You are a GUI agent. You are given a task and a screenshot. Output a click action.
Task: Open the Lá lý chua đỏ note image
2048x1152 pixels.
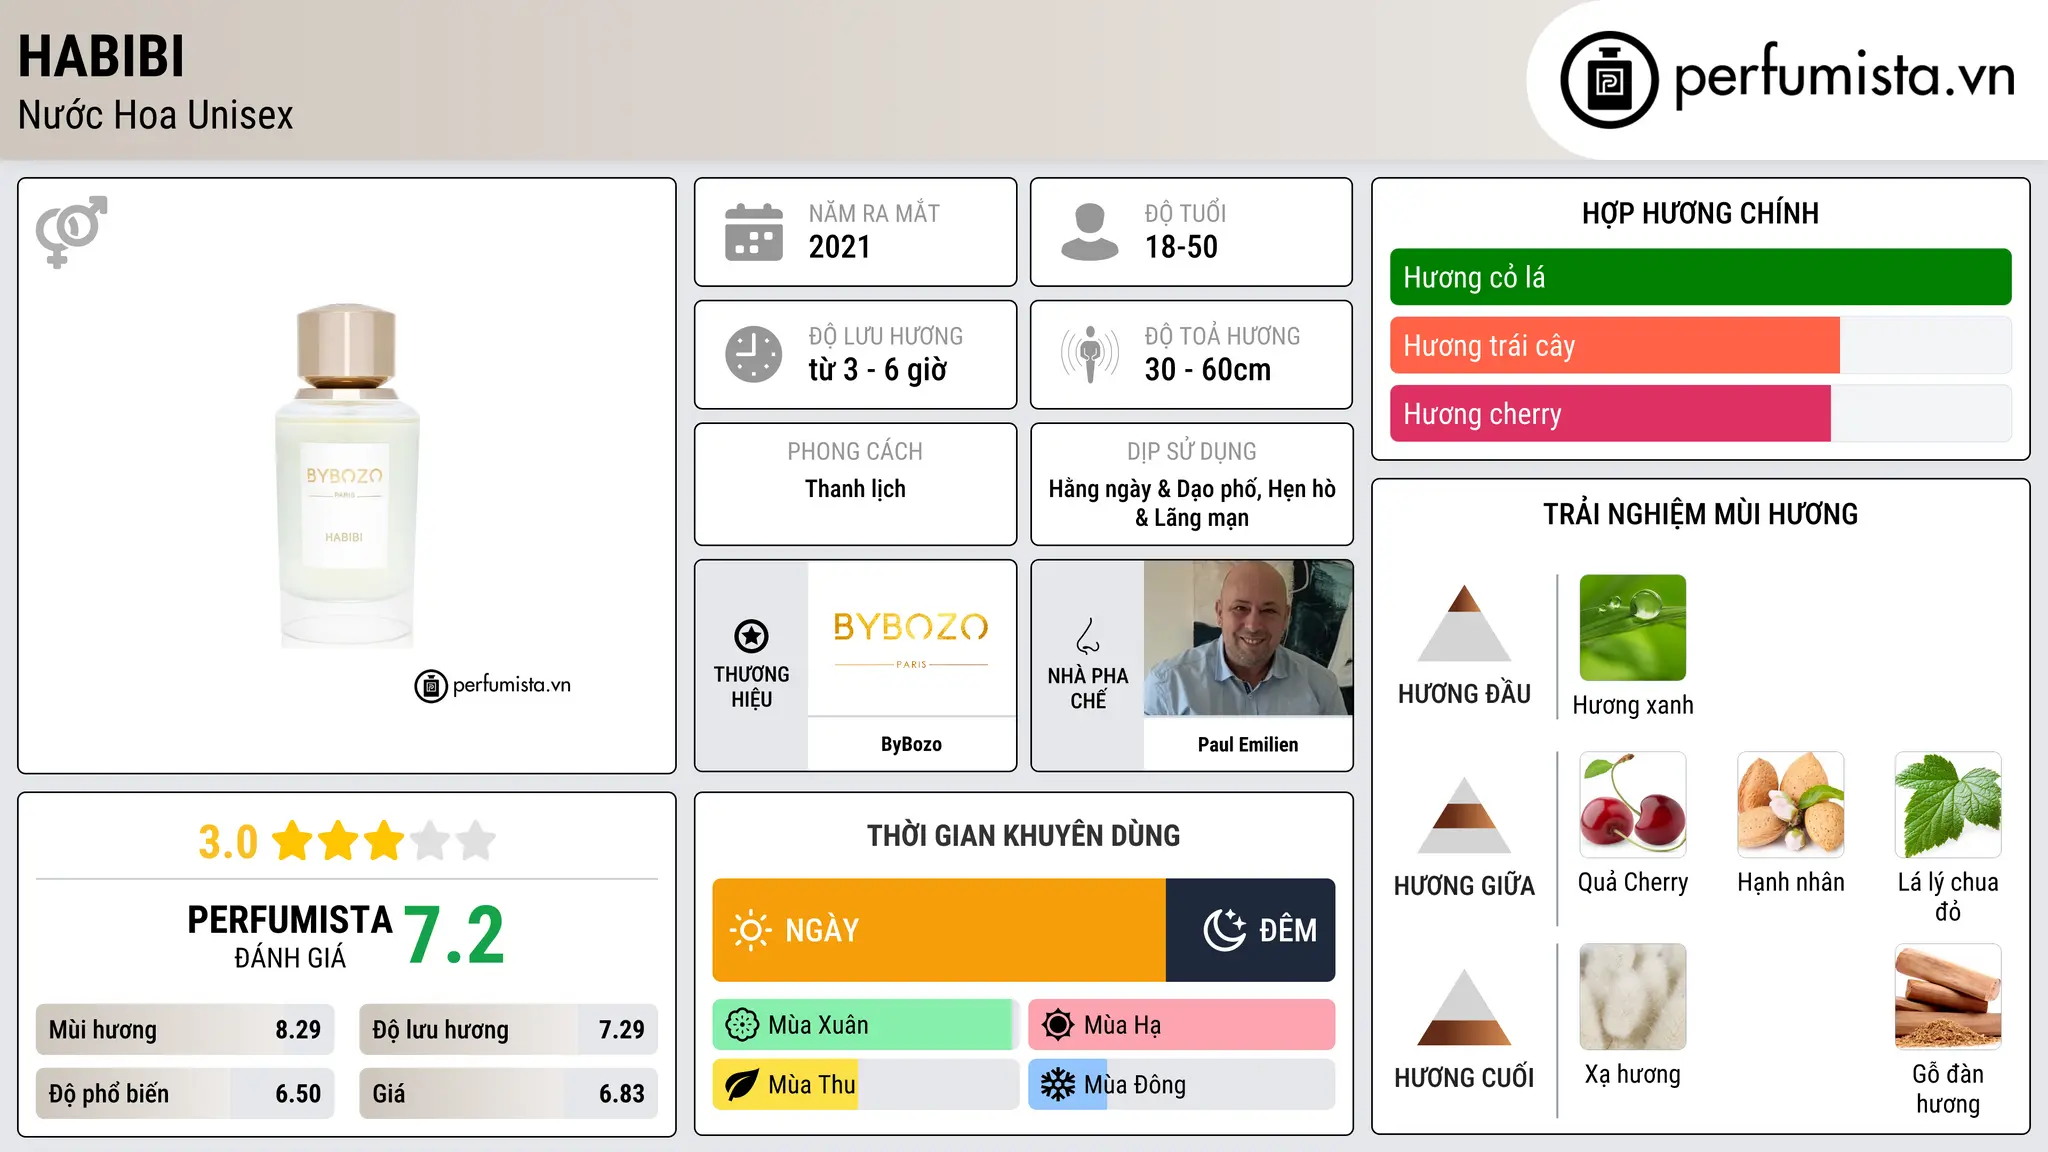coord(1948,805)
